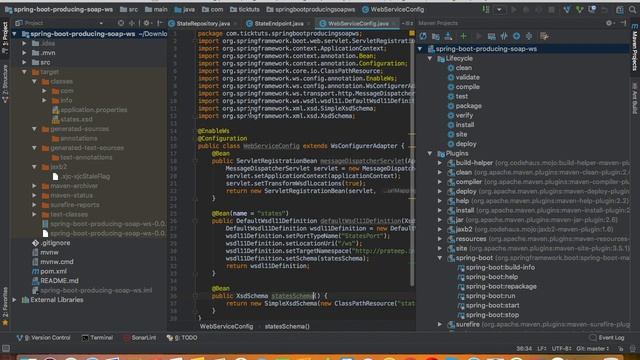This screenshot has width=640, height=360.
Task: Collapse the target folder in project tree
Action: [24, 72]
